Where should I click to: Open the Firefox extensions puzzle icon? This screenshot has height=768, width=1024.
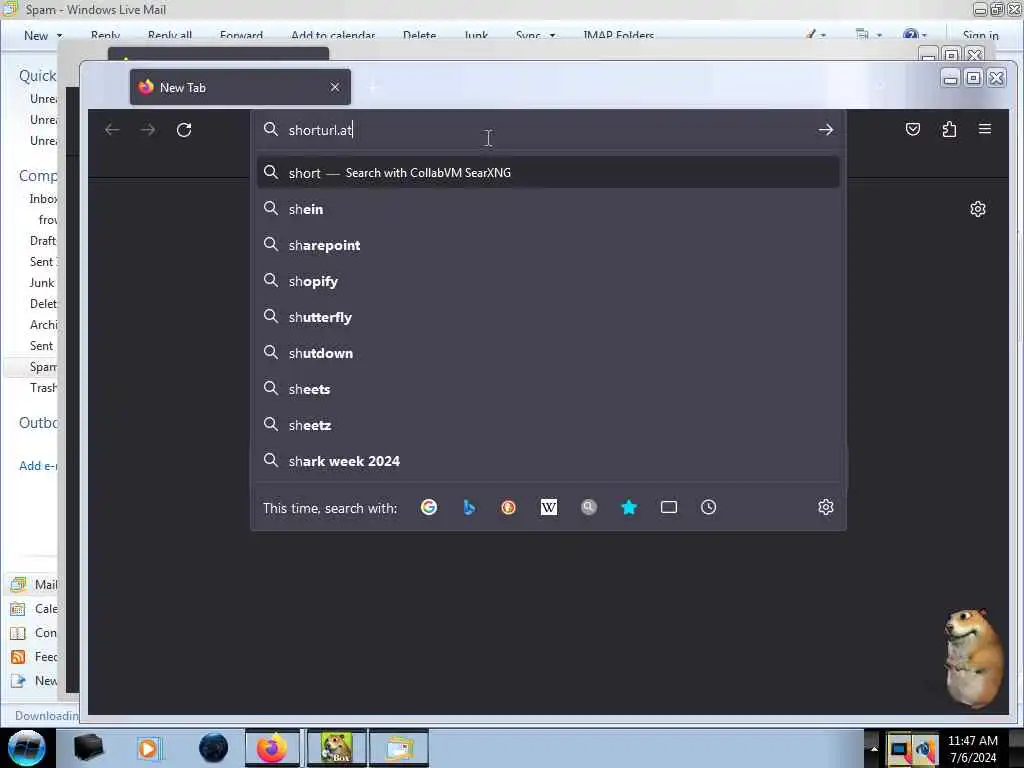pos(949,129)
